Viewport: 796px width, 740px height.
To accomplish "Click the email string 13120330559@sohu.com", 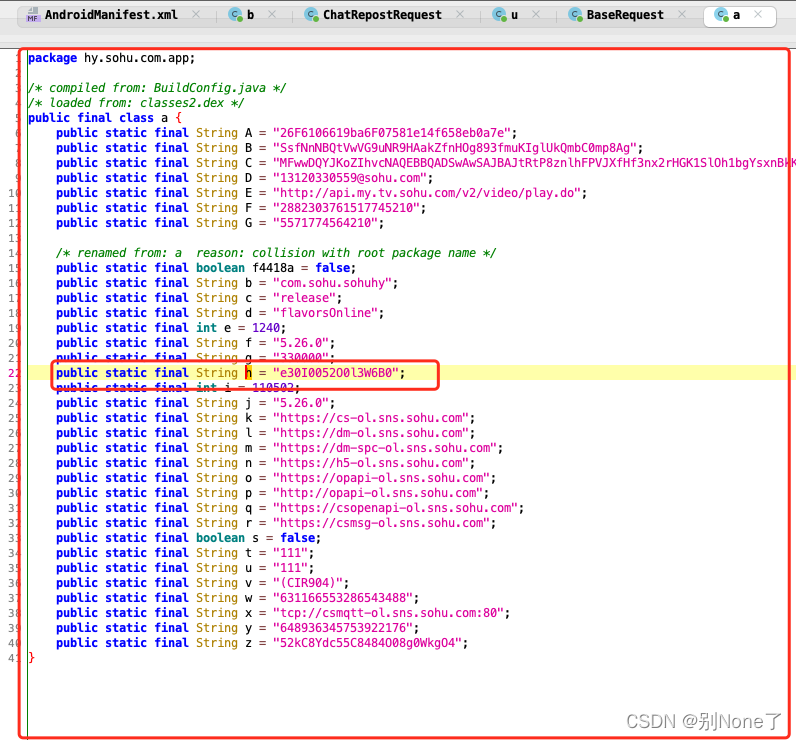I will point(349,178).
